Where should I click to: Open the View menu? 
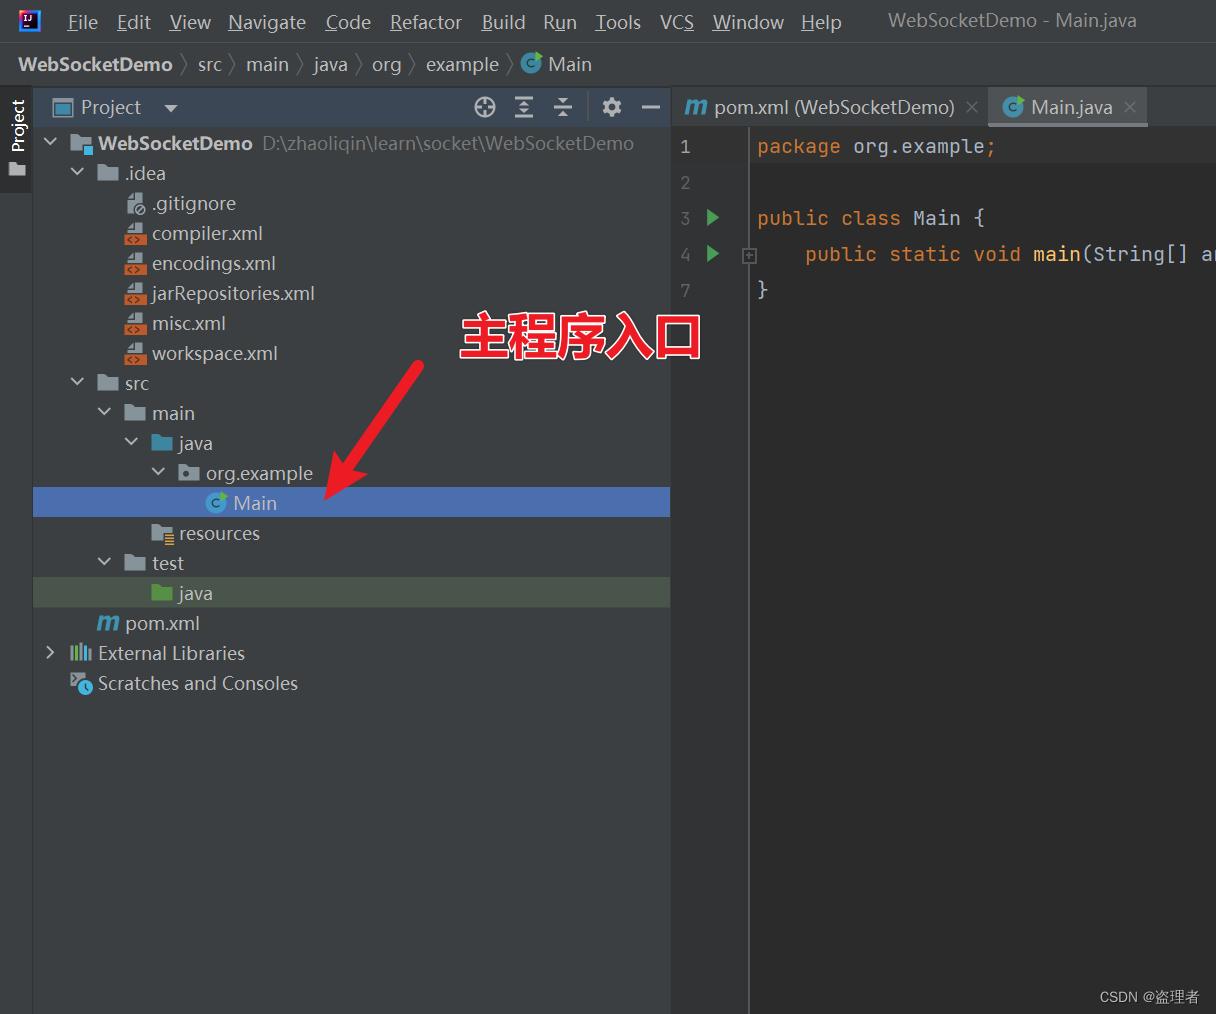(x=190, y=22)
